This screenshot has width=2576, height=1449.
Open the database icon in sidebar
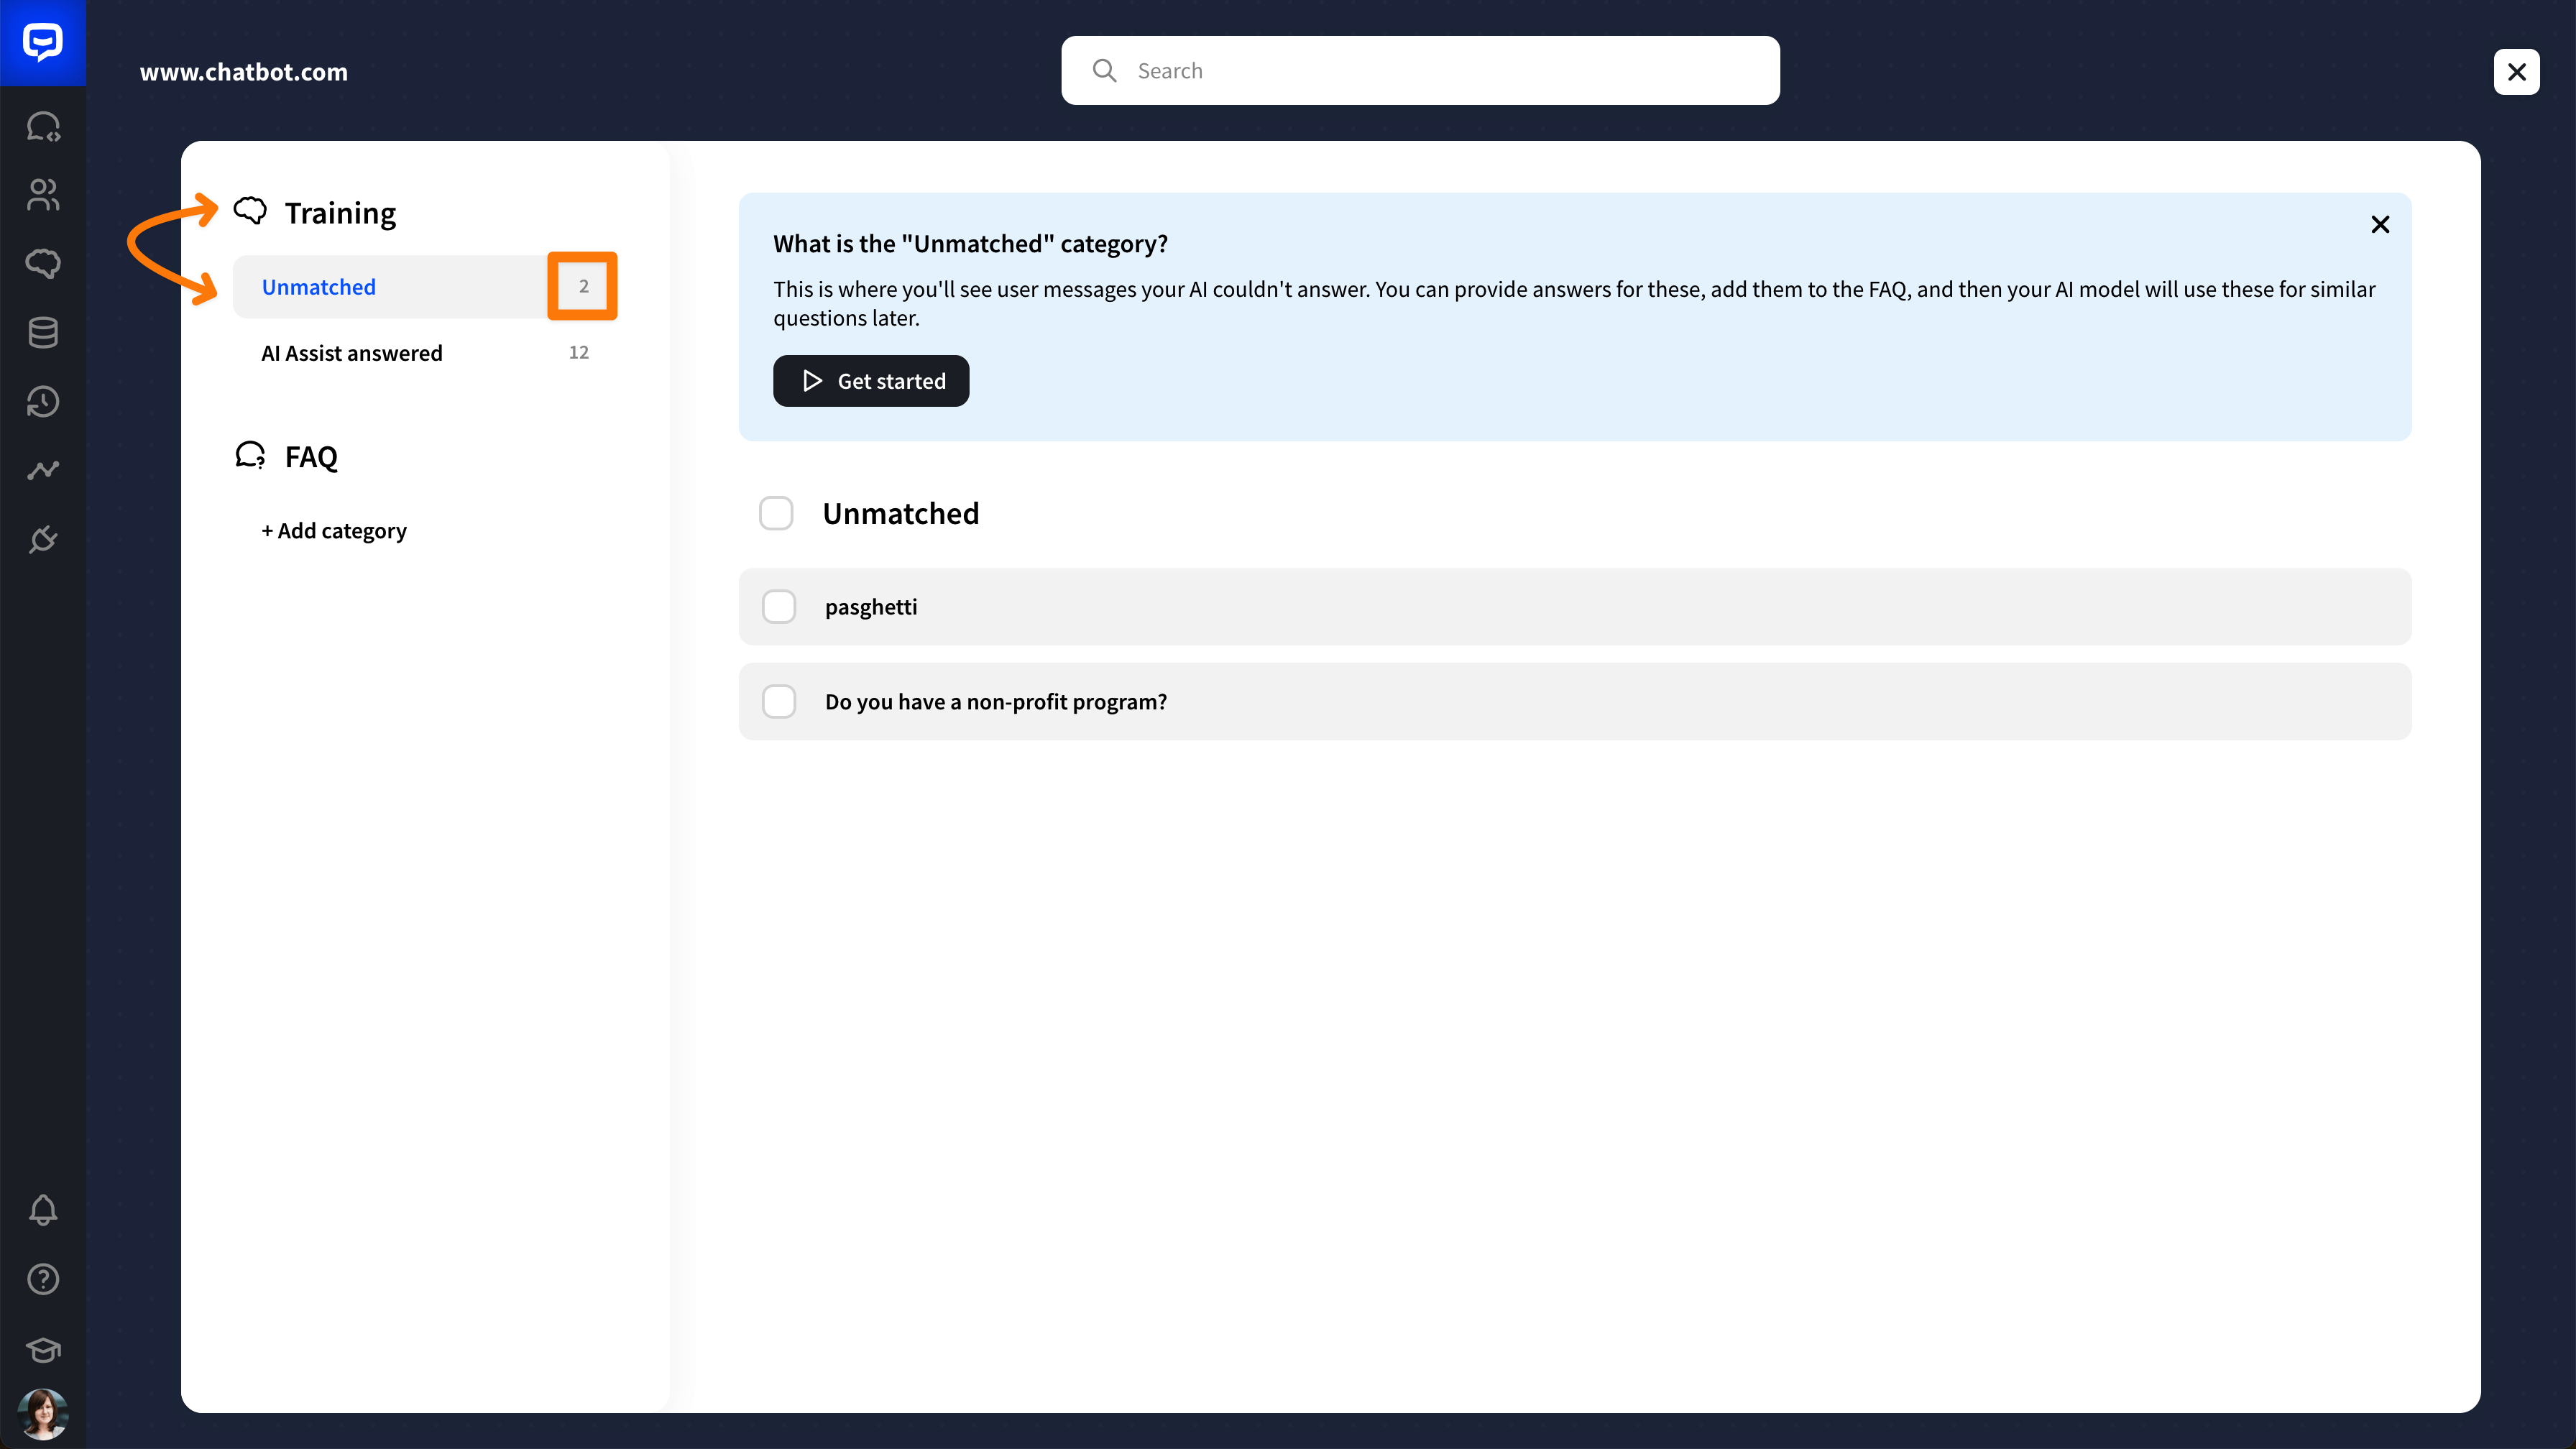(x=43, y=332)
